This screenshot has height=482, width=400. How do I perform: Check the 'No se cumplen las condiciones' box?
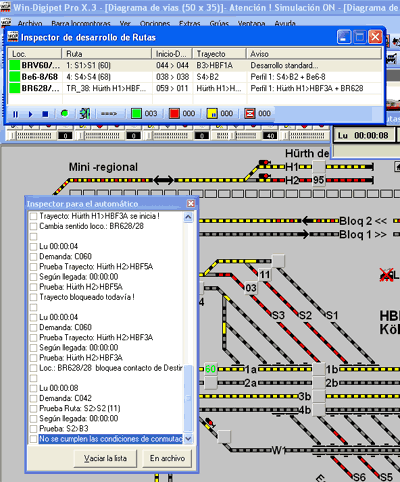point(33,439)
